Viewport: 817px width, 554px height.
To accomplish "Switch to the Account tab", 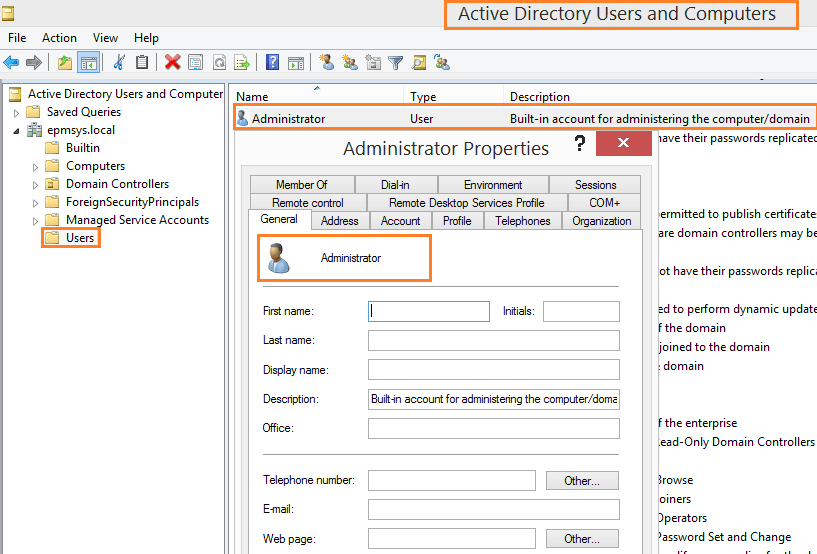I will point(400,221).
